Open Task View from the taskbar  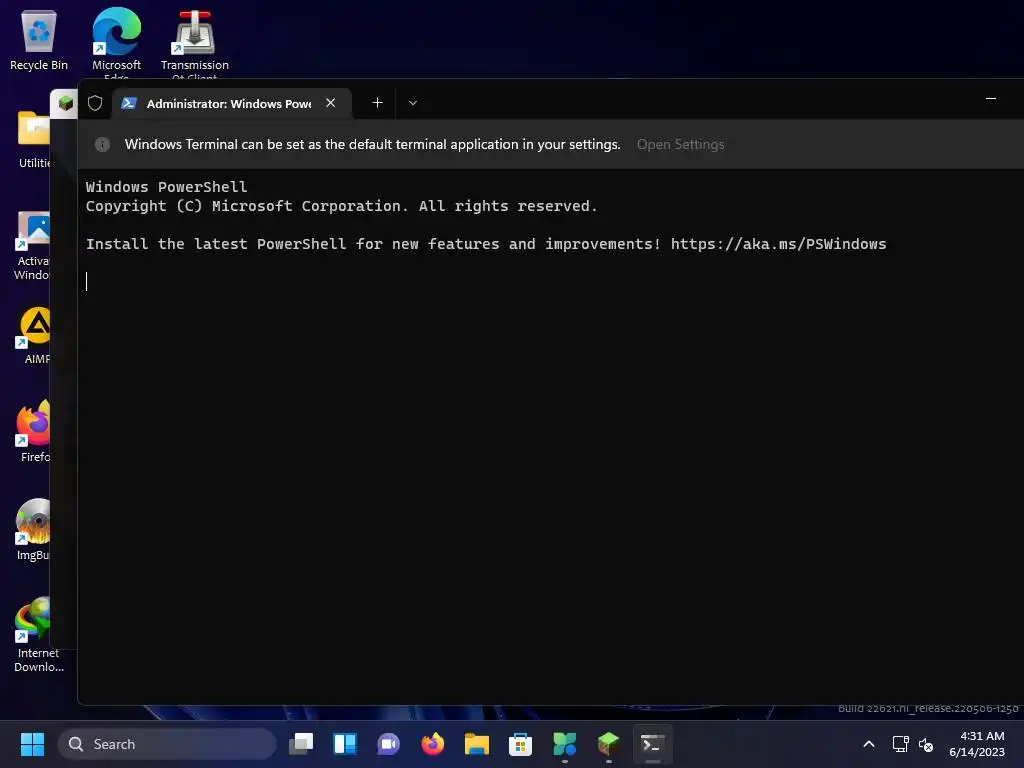click(301, 744)
